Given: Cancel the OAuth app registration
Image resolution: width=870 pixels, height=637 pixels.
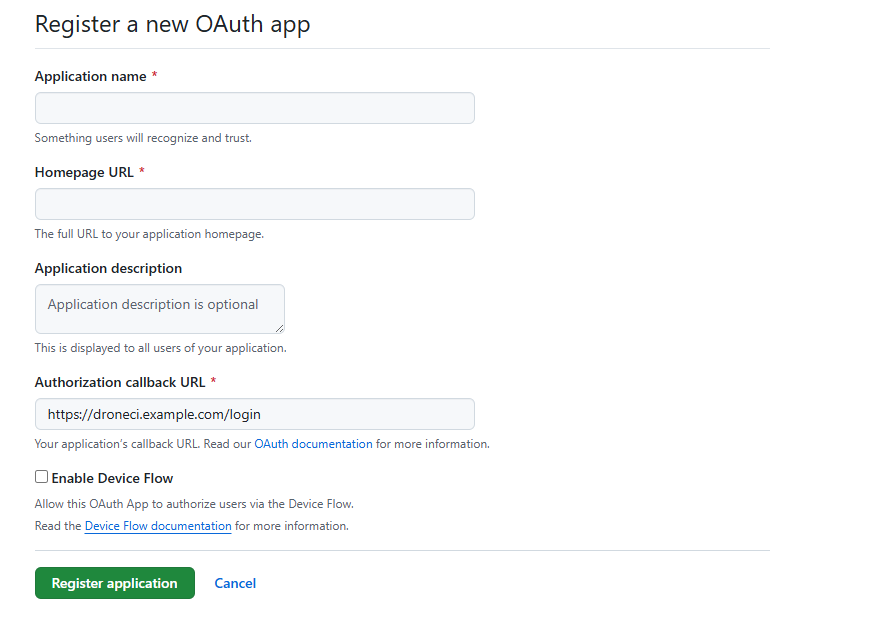Looking at the screenshot, I should tap(235, 583).
